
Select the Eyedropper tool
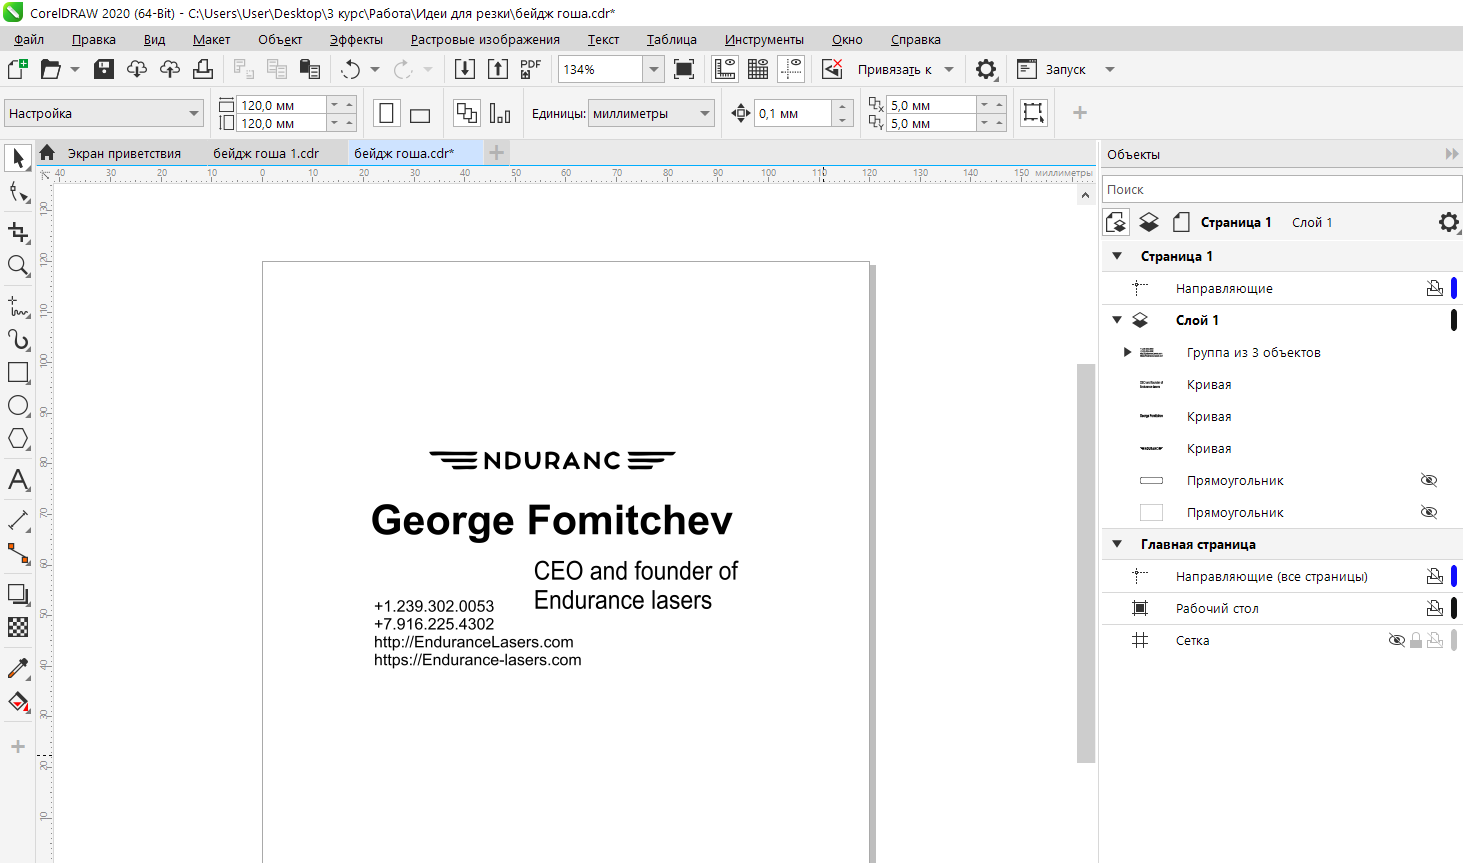pos(18,668)
